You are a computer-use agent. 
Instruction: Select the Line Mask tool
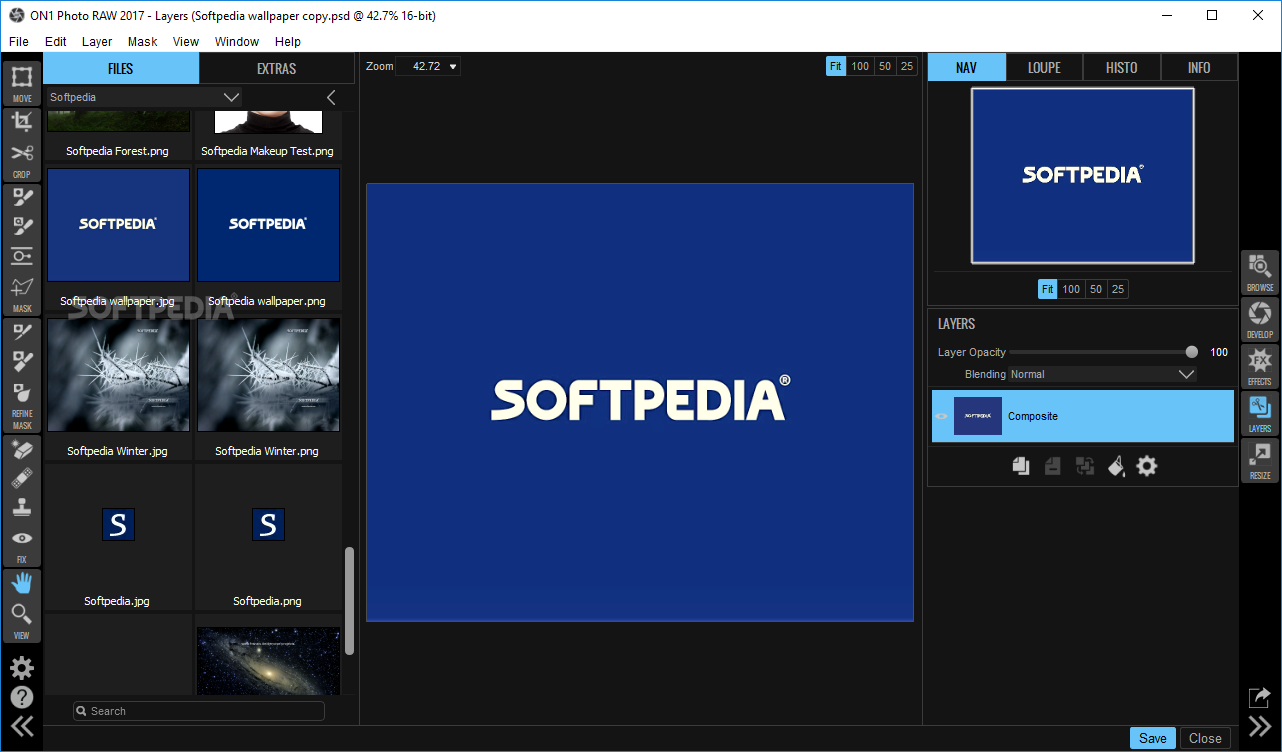click(22, 287)
